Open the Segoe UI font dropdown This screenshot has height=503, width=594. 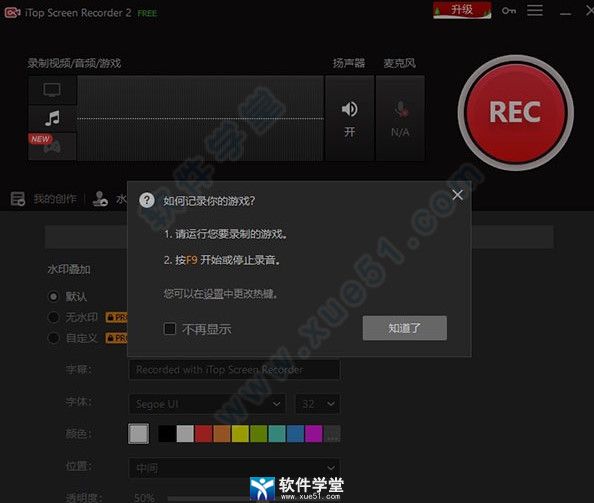(x=207, y=404)
